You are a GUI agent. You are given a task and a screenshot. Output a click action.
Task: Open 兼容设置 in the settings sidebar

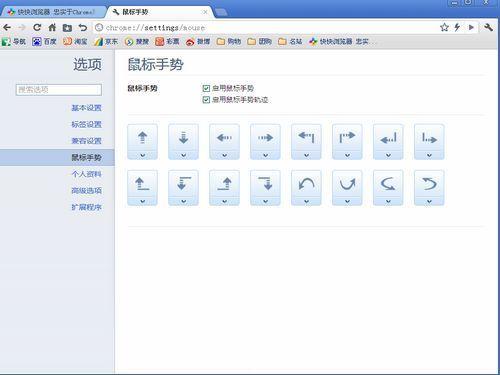point(86,141)
